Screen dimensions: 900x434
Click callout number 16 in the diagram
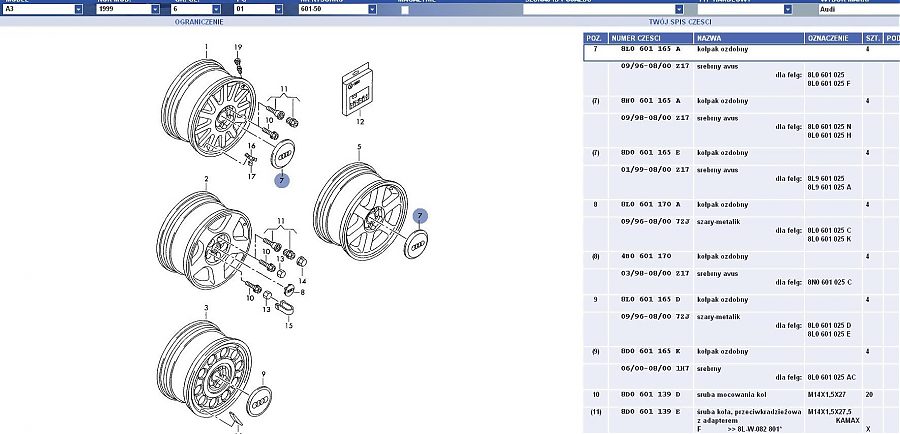point(251,146)
